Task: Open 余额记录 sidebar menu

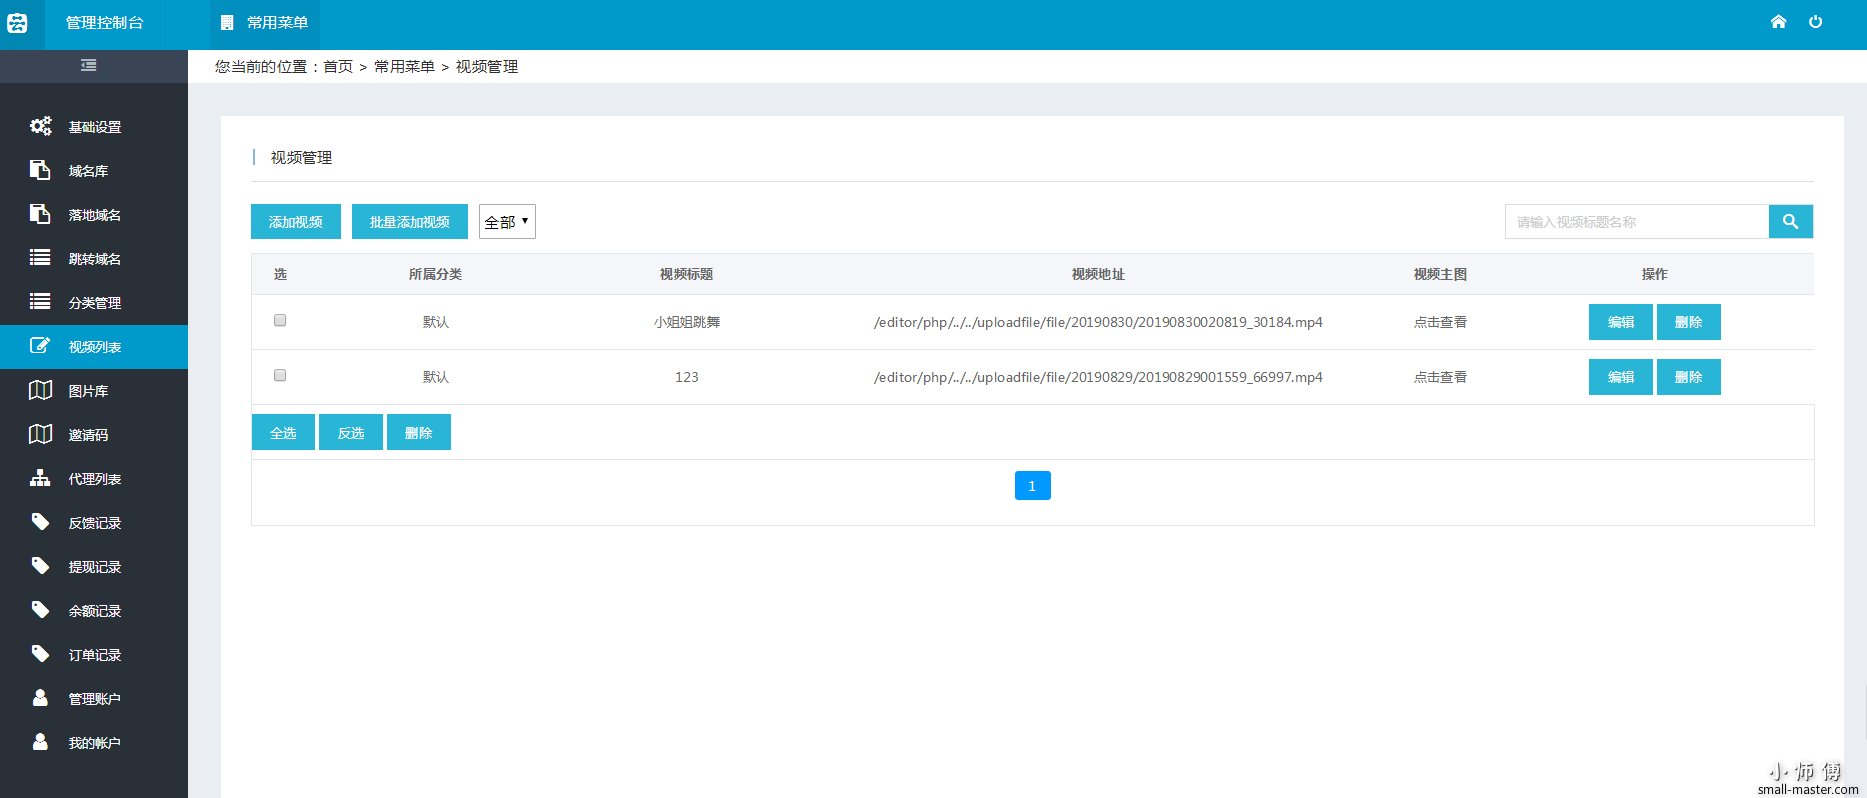Action: [x=94, y=611]
